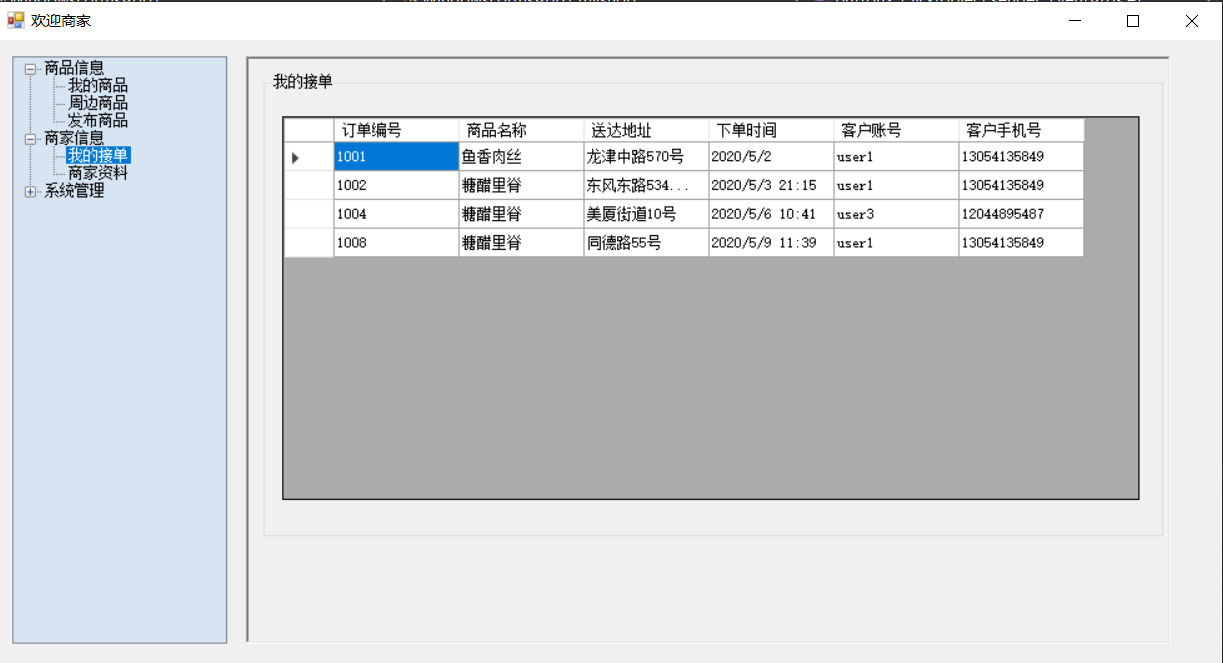Screen dimensions: 1223x663
Task: Collapse the 商品信息 tree node
Action: [x=30, y=69]
